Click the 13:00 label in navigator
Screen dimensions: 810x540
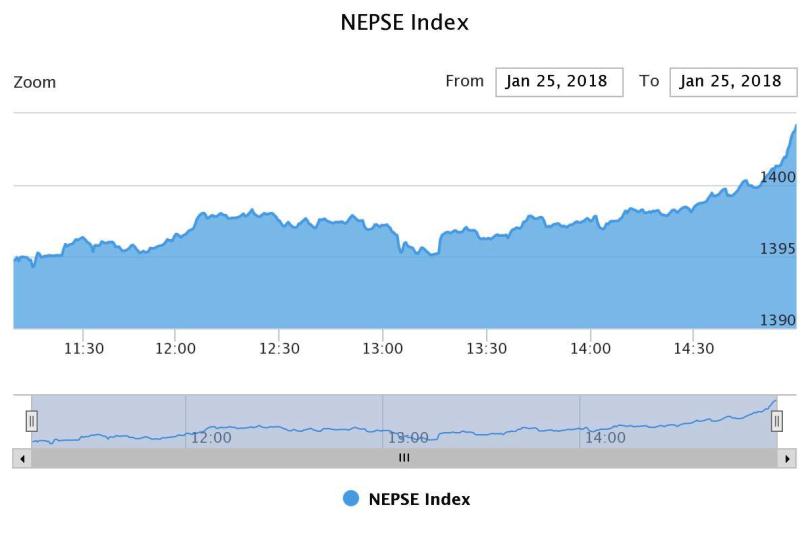coord(408,437)
